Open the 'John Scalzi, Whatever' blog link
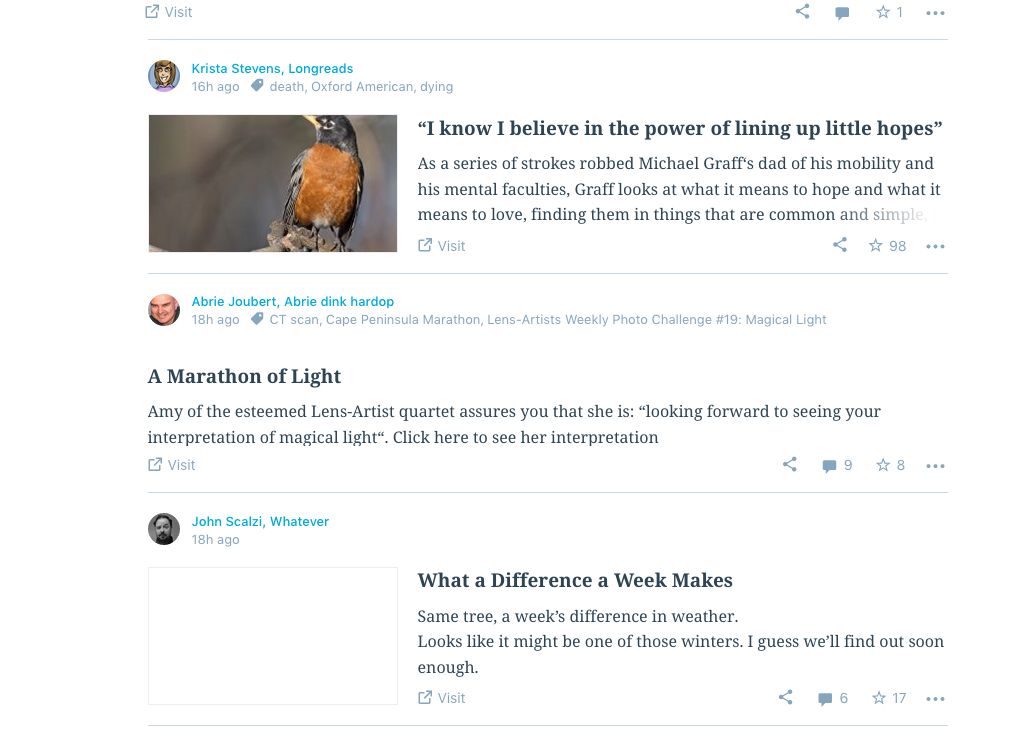 [x=260, y=521]
